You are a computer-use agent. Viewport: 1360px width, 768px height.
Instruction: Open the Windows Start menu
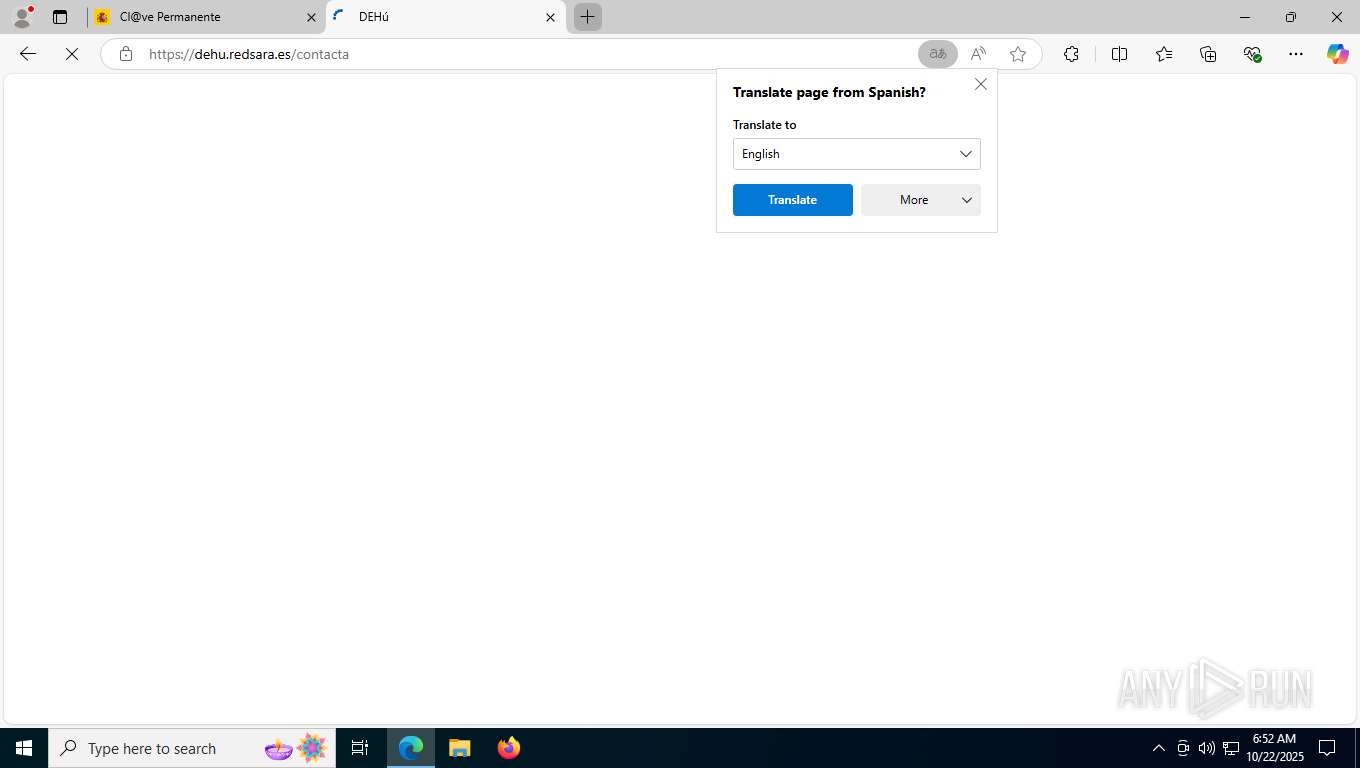pos(24,748)
